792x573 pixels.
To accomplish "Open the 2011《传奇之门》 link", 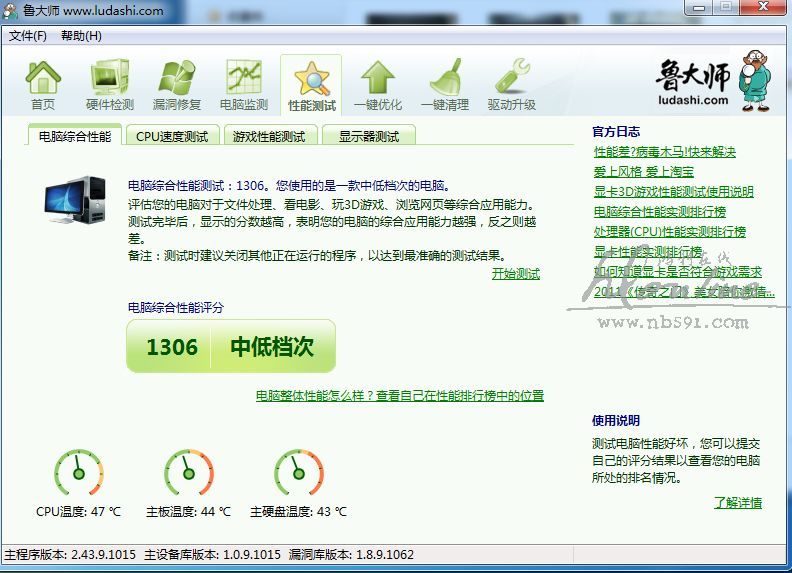I will coord(684,292).
